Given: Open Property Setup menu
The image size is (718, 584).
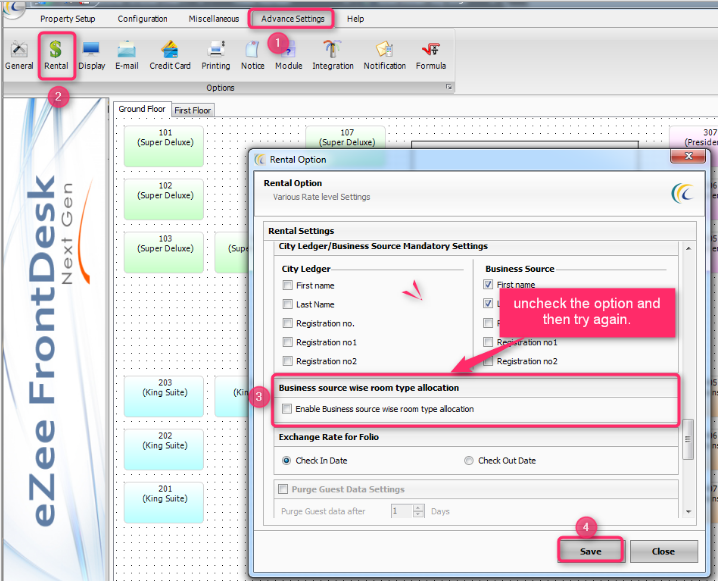Looking at the screenshot, I should (x=68, y=19).
